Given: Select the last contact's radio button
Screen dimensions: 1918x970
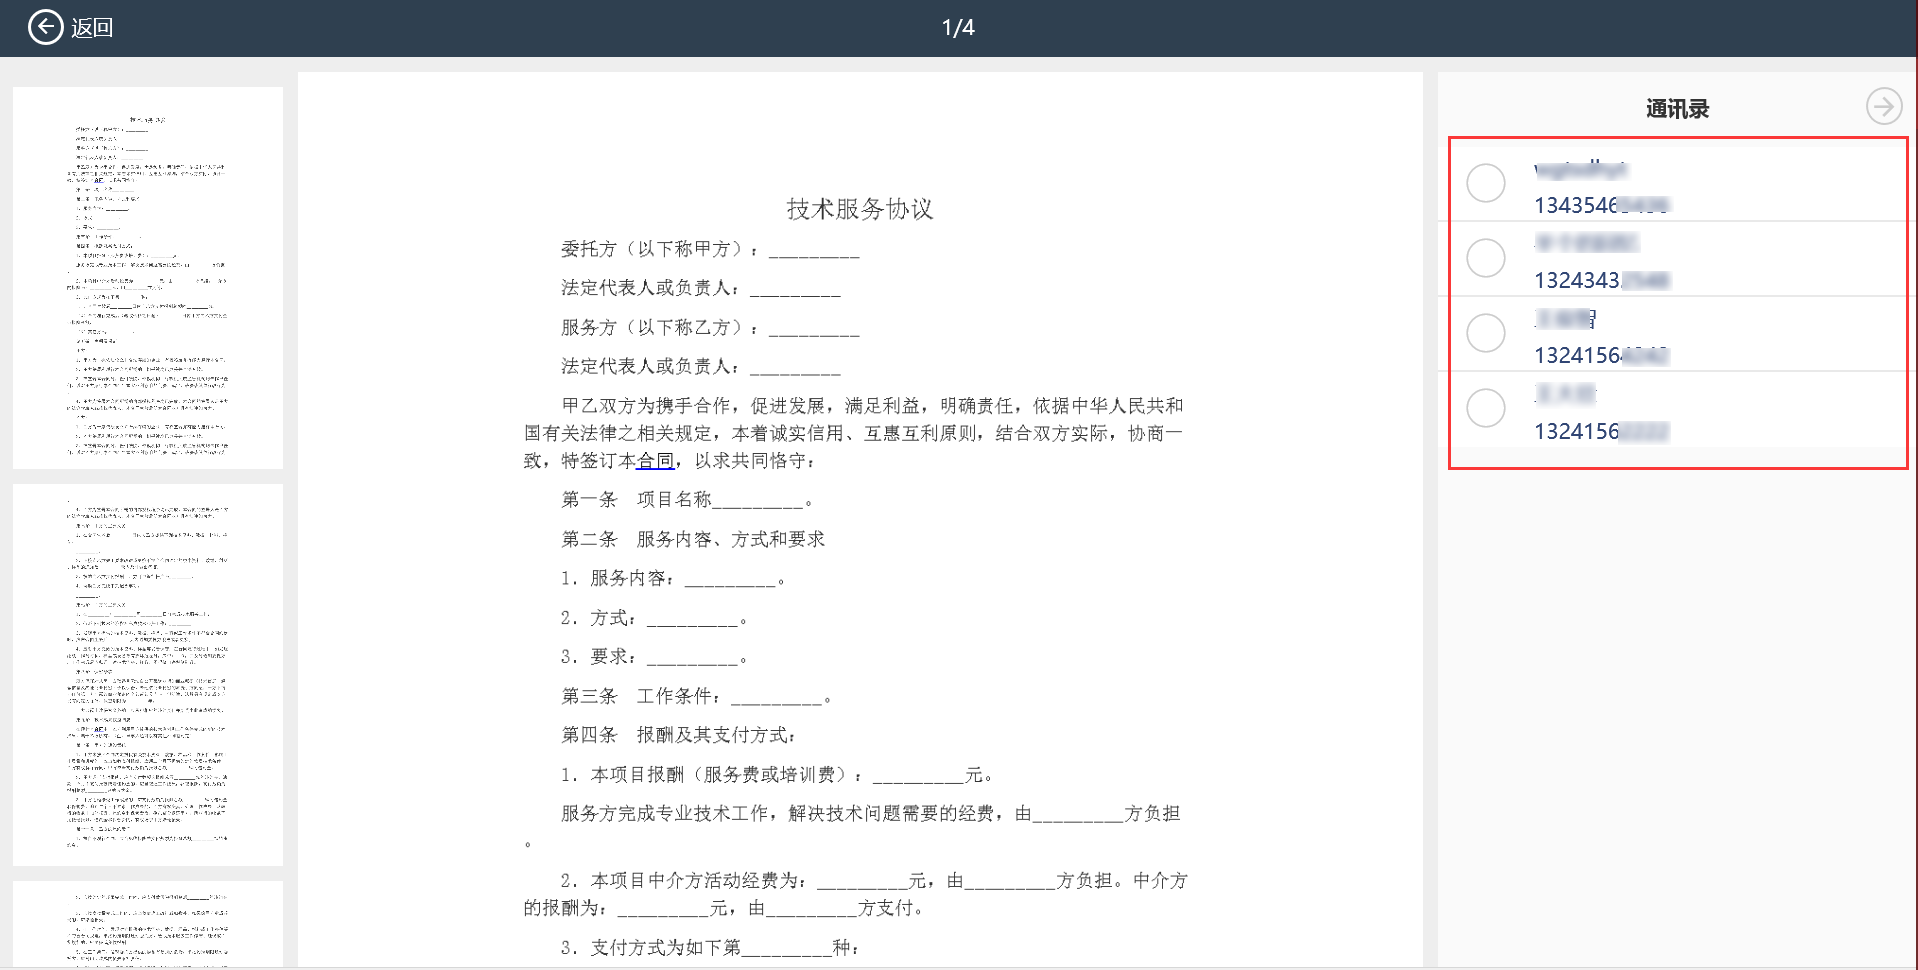Looking at the screenshot, I should pos(1485,408).
